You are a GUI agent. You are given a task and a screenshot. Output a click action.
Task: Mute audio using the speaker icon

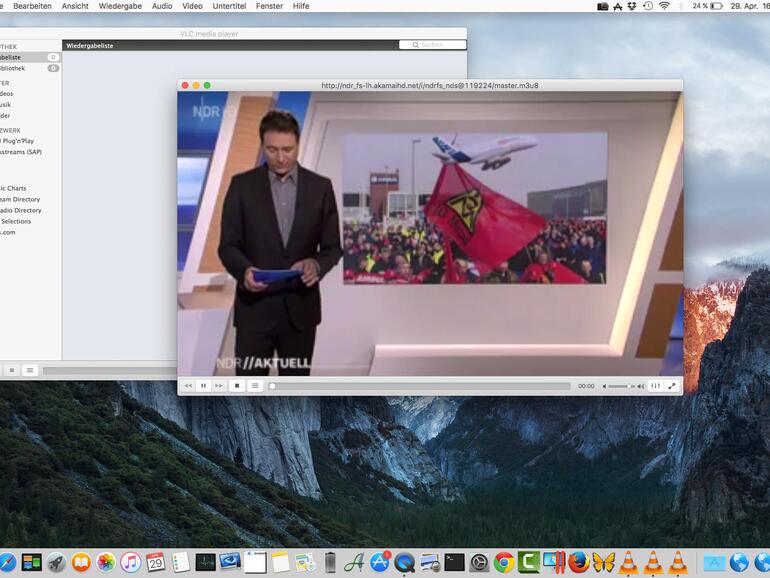click(x=604, y=386)
